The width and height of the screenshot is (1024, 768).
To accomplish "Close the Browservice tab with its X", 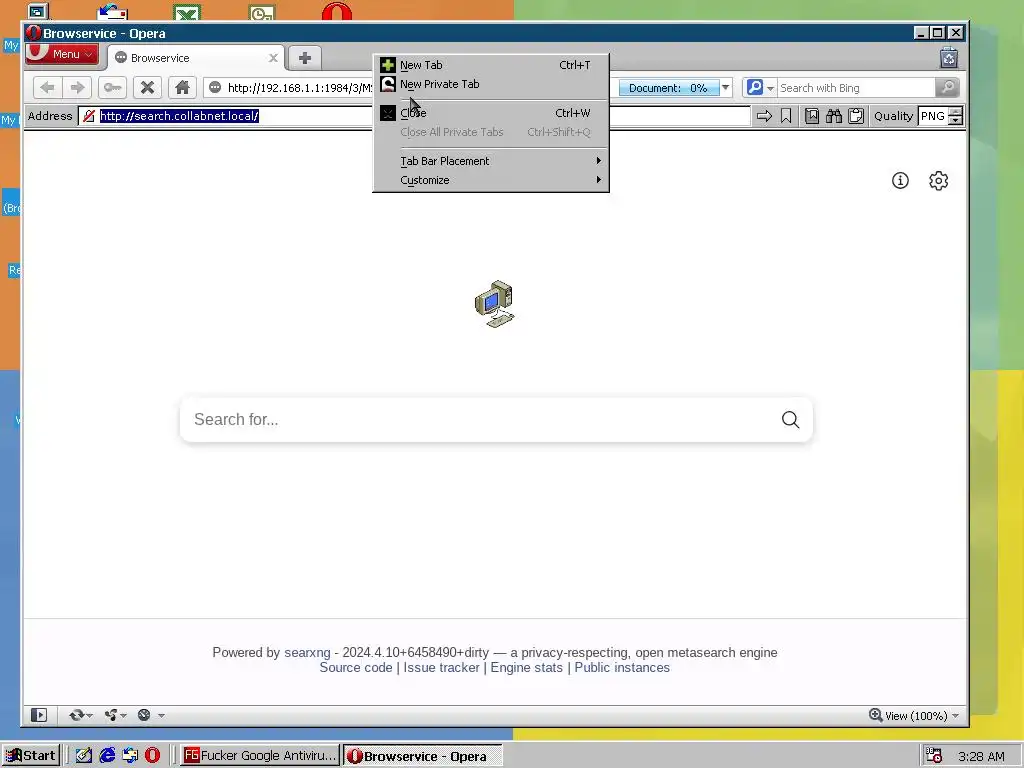I will tap(273, 58).
